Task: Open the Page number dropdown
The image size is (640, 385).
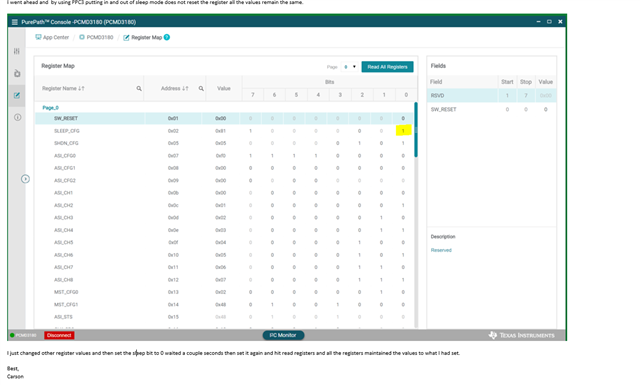Action: tap(349, 67)
